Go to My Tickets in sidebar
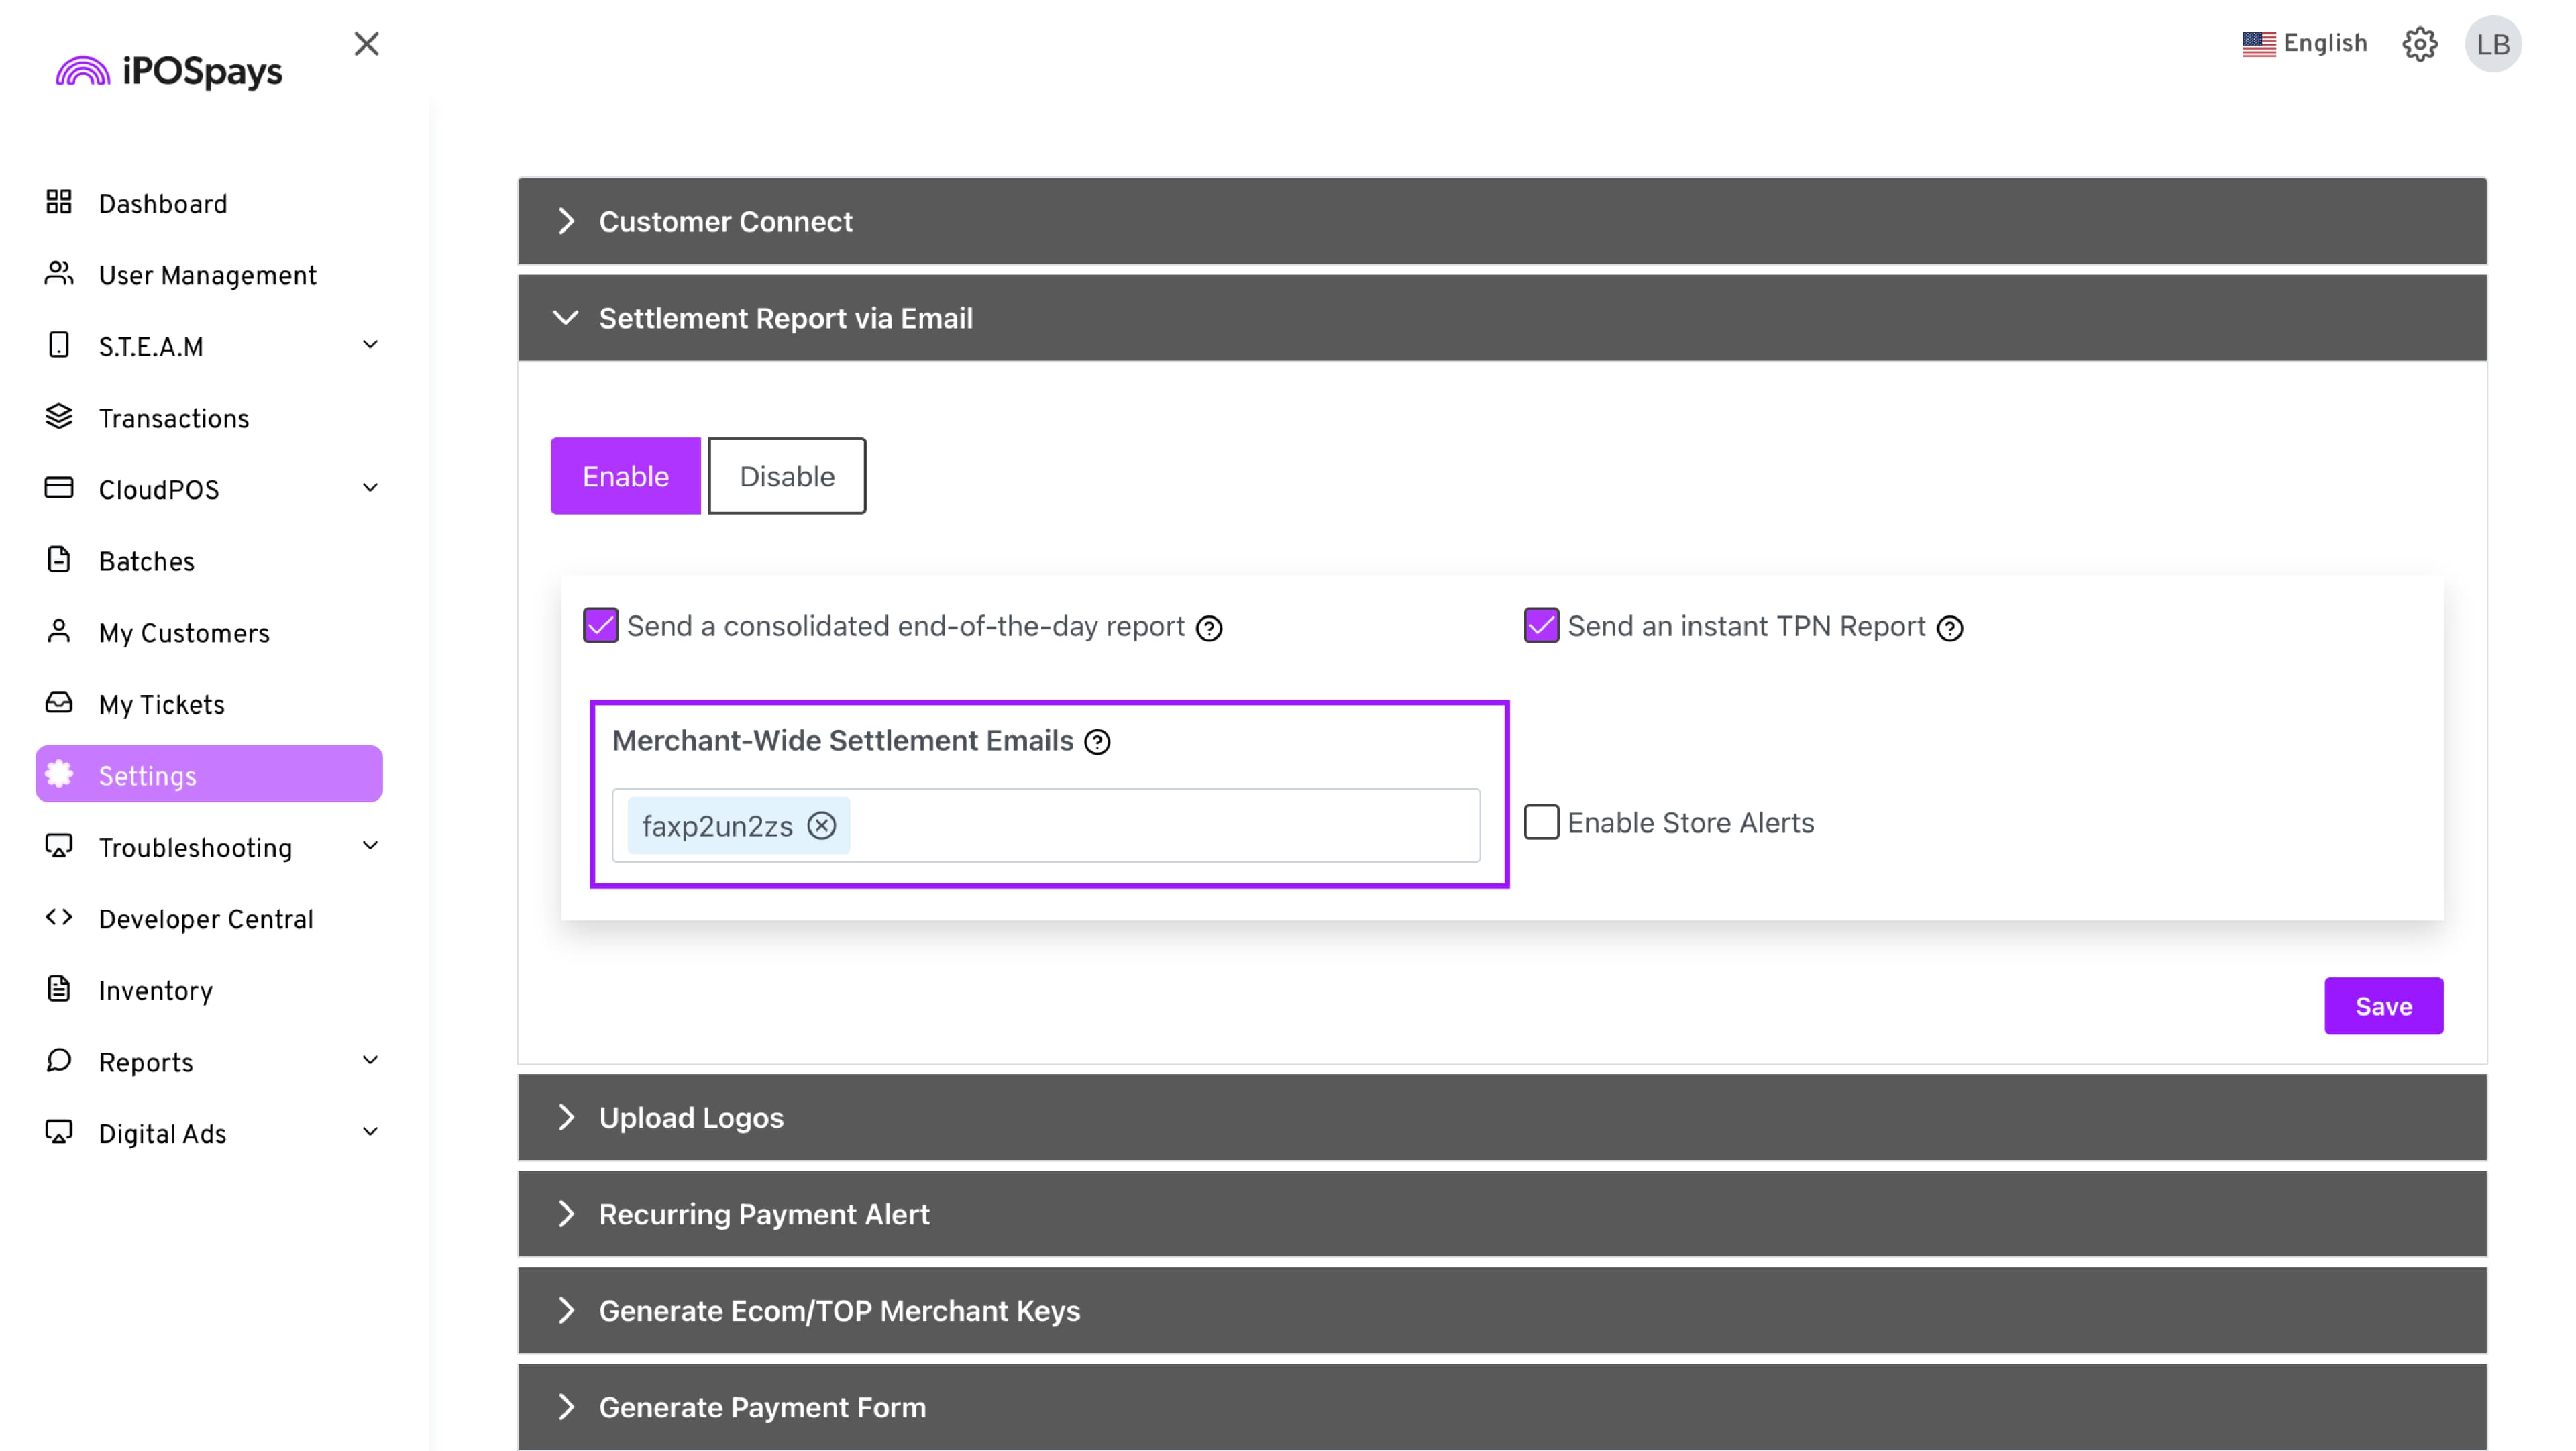 (161, 705)
